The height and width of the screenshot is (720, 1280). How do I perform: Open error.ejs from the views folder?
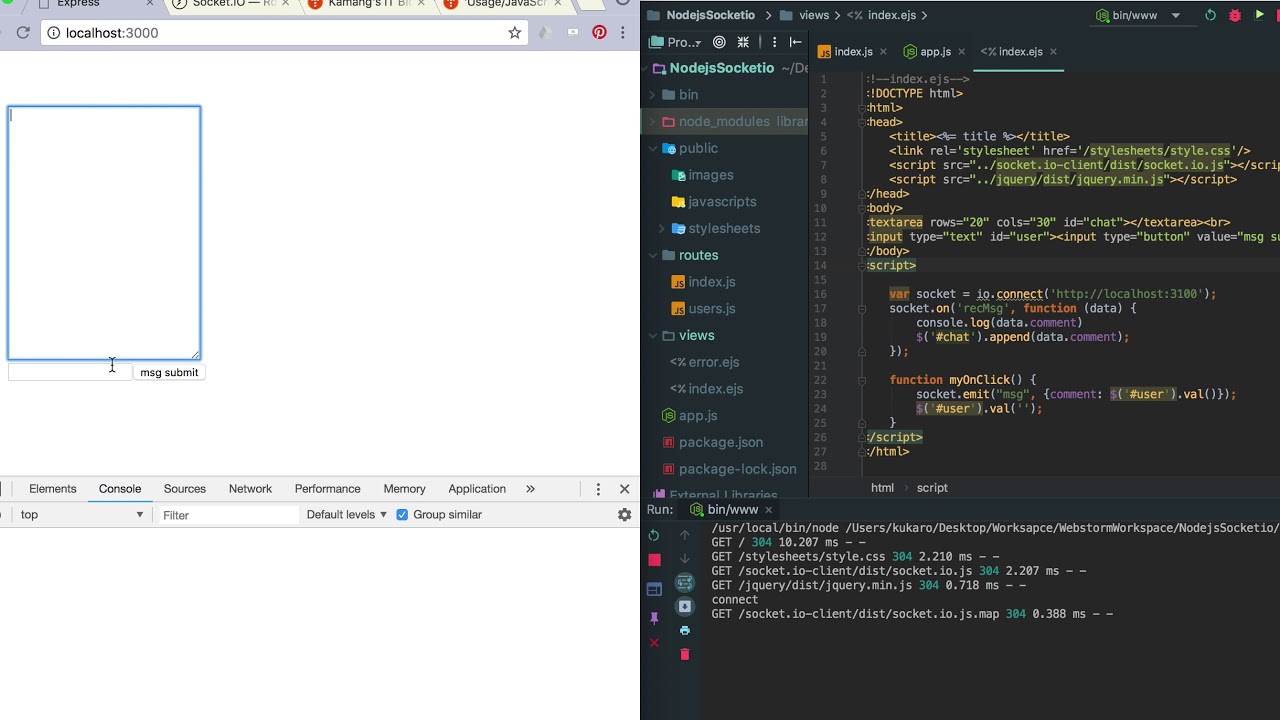coord(713,362)
